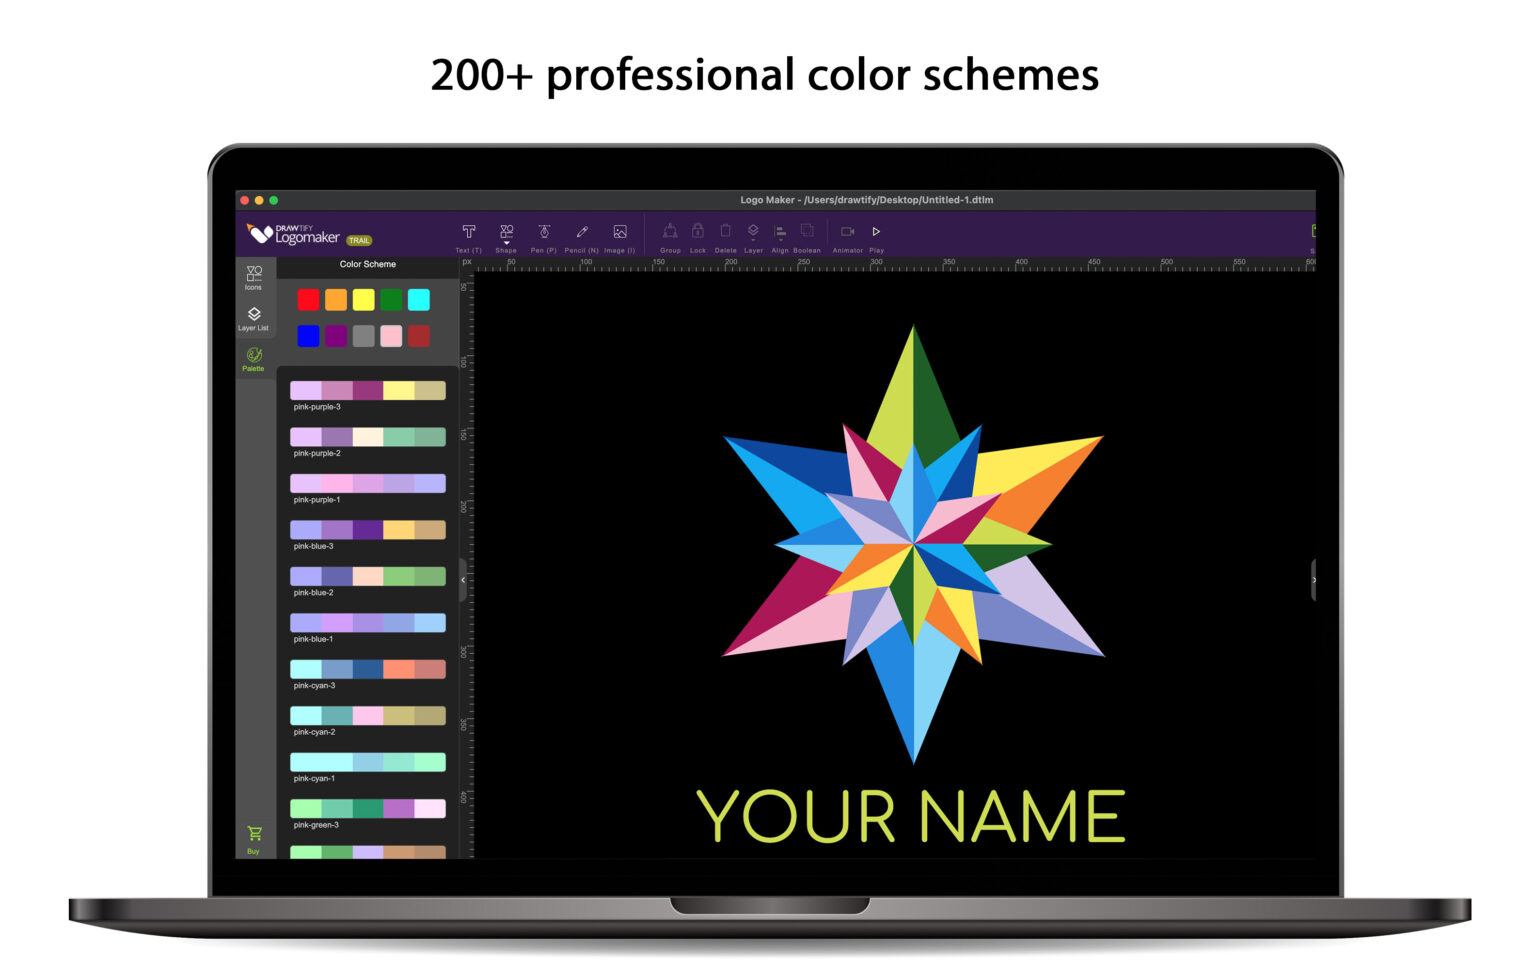Viewport: 1536px width, 960px height.
Task: Group the selected objects
Action: pyautogui.click(x=670, y=232)
